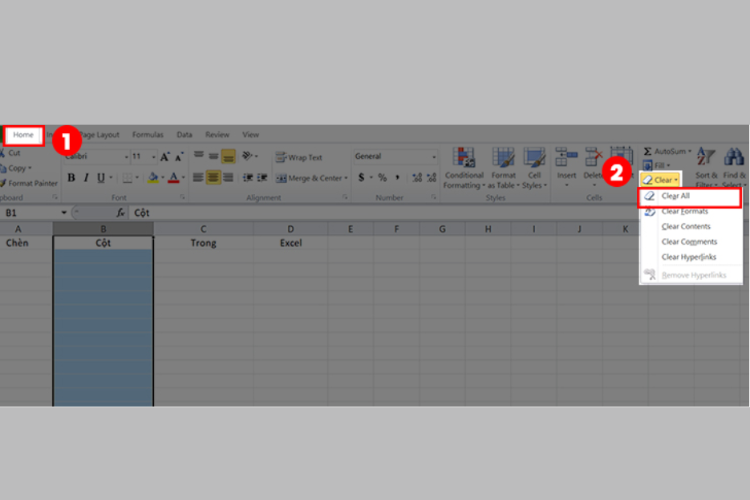Select Top Align icon
750x500 pixels.
pyautogui.click(x=199, y=156)
